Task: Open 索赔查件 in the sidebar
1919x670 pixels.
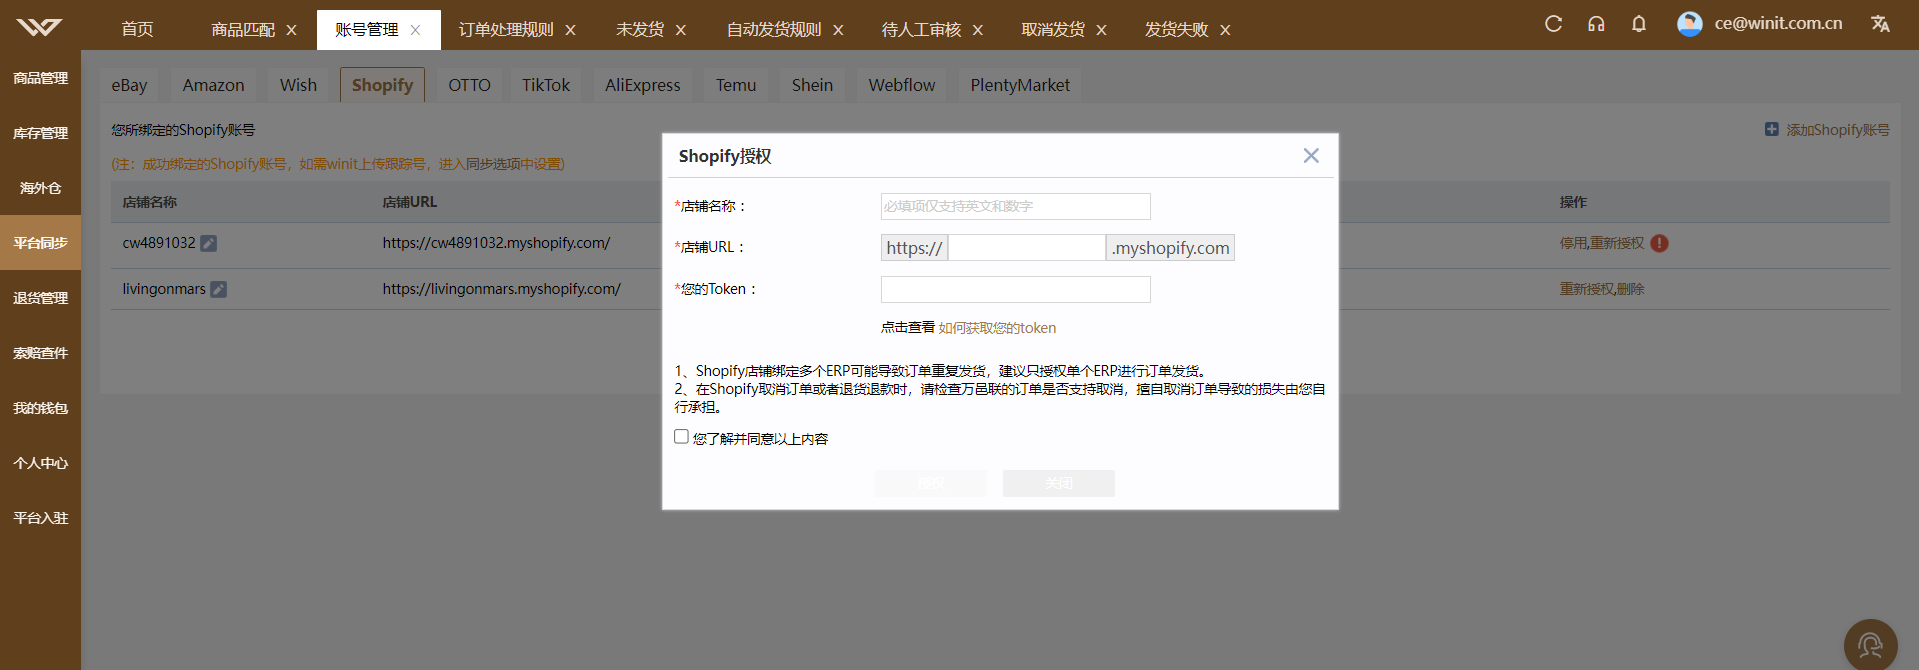Action: pyautogui.click(x=40, y=353)
